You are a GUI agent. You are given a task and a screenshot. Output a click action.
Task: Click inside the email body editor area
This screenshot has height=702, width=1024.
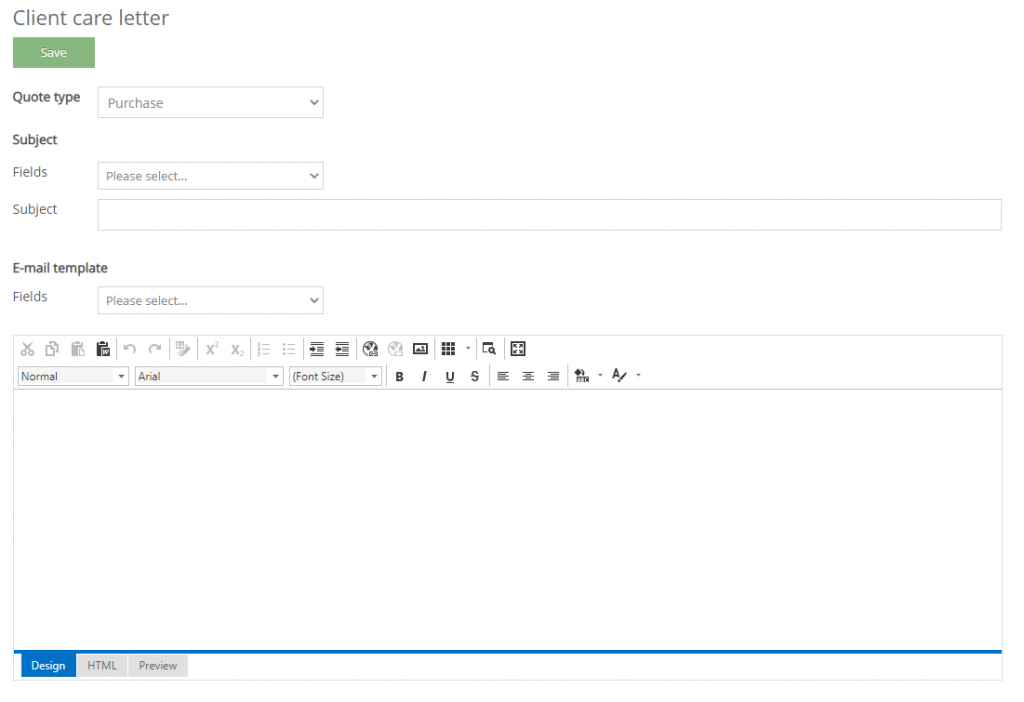[x=507, y=520]
